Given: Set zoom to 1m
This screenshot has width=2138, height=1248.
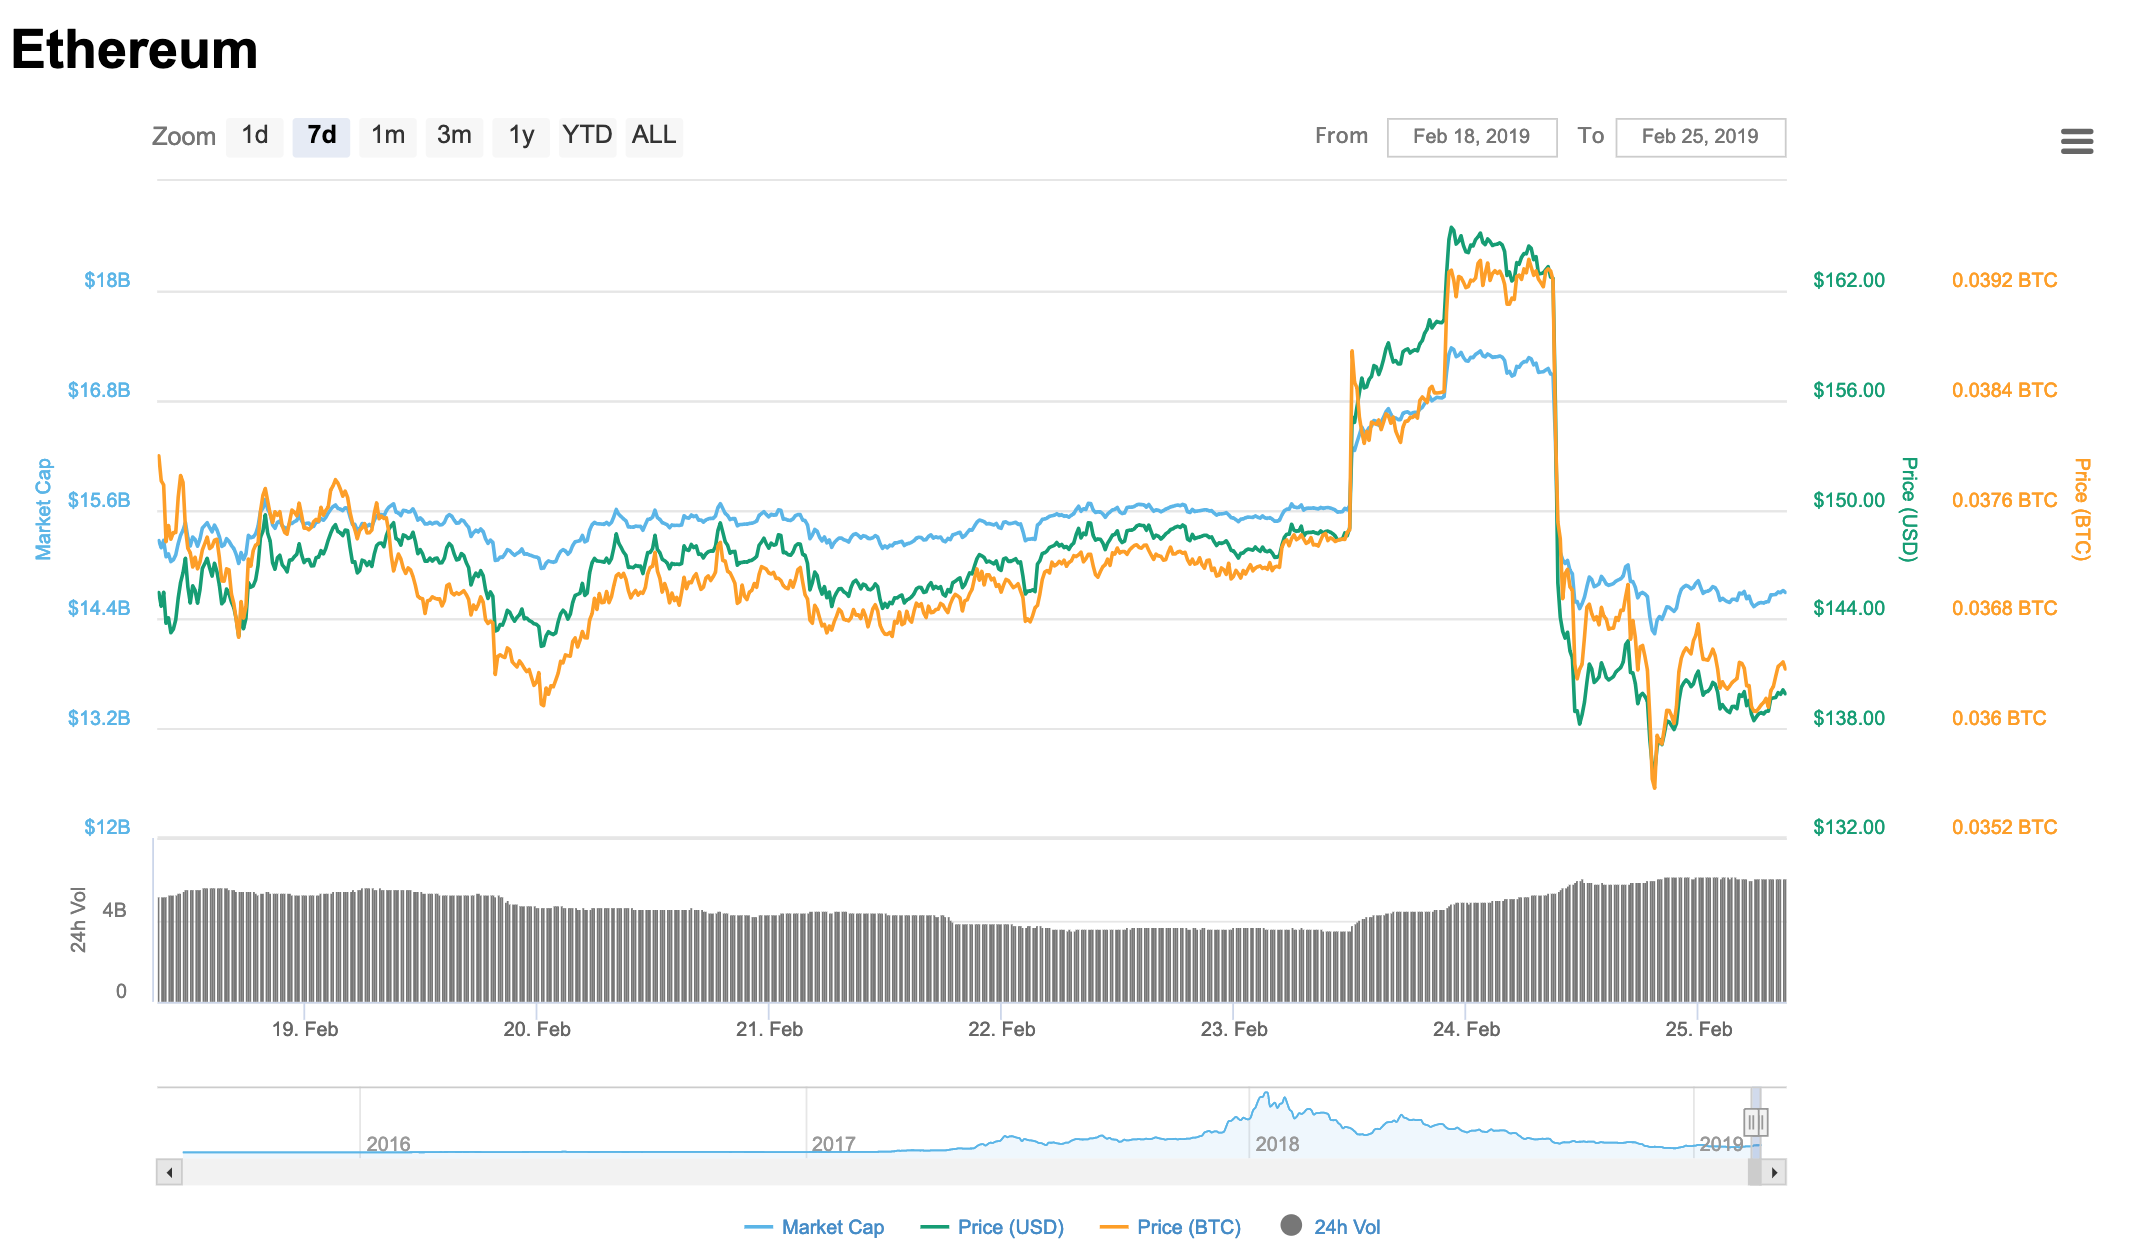Looking at the screenshot, I should tap(388, 136).
